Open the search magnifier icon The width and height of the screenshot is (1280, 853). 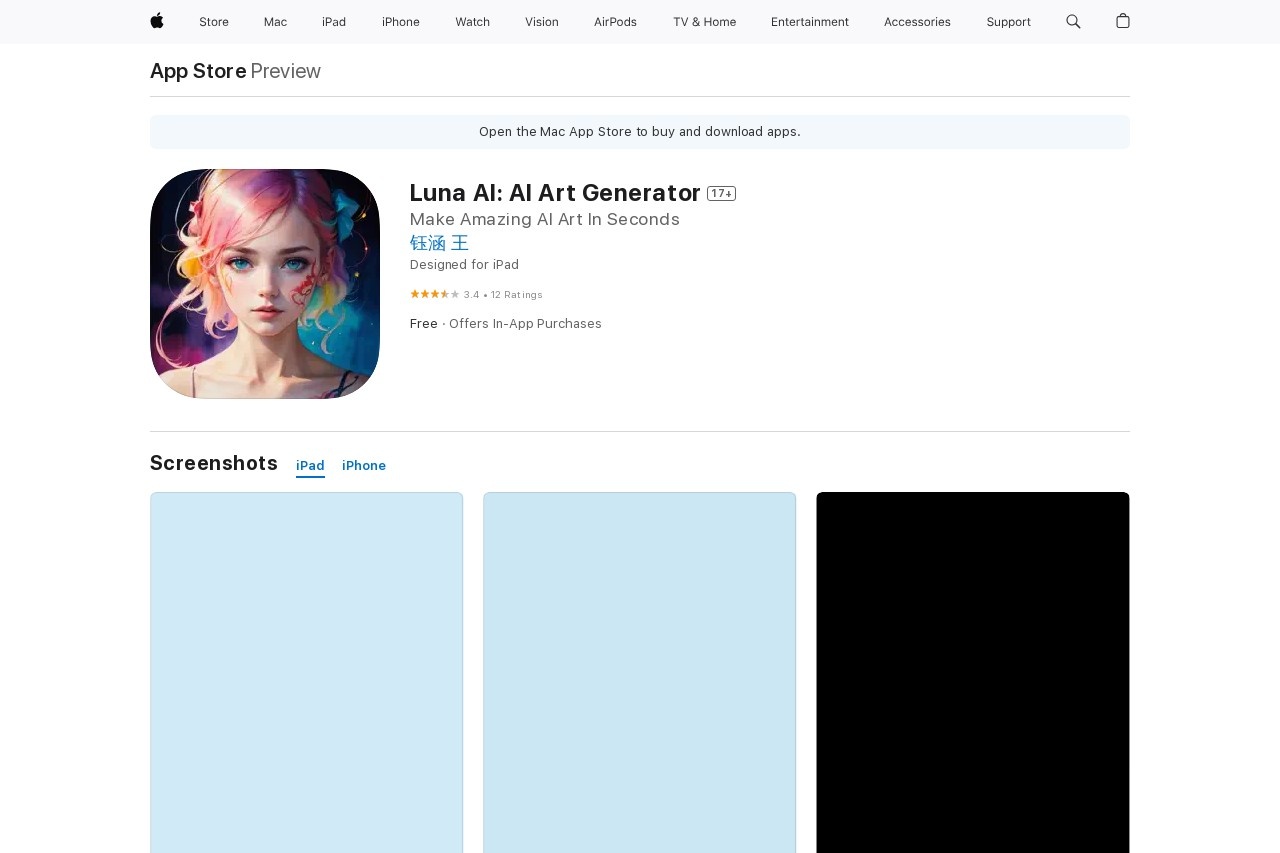pyautogui.click(x=1073, y=21)
